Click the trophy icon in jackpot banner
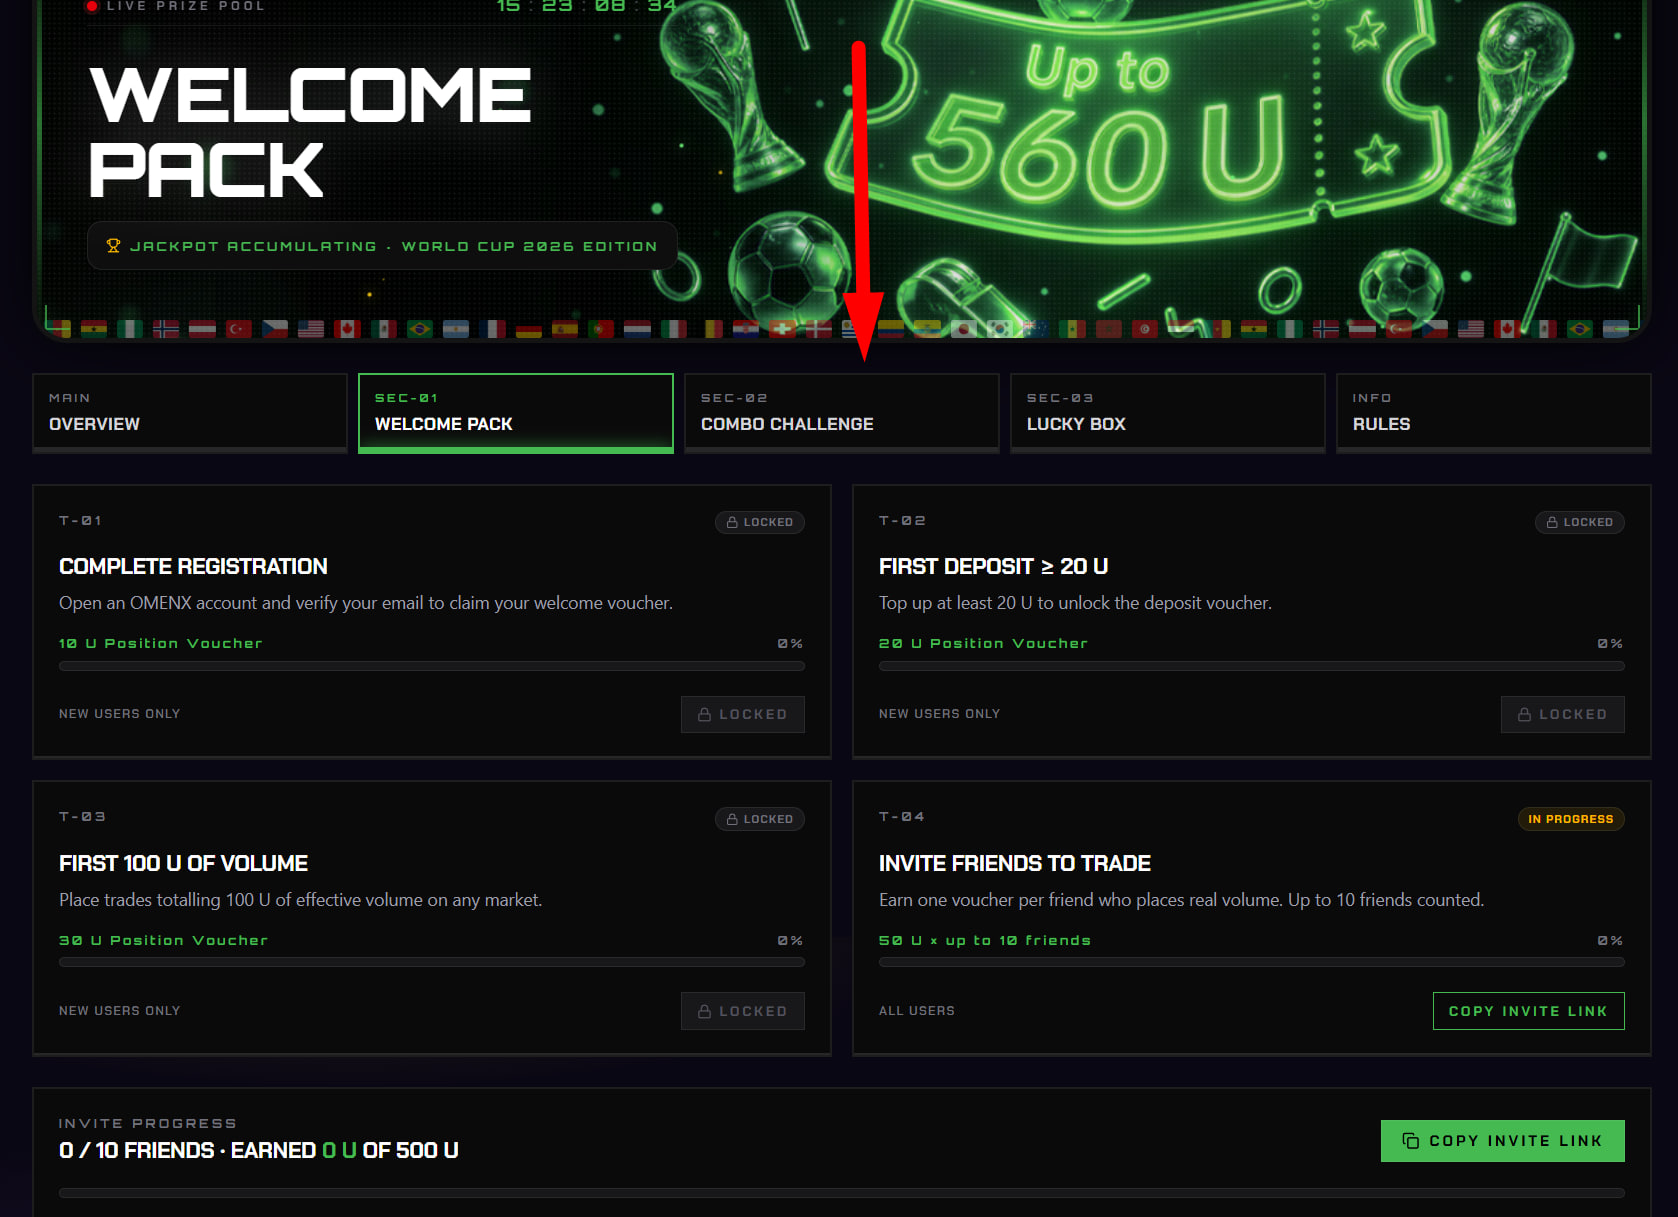This screenshot has height=1217, width=1678. [x=113, y=246]
